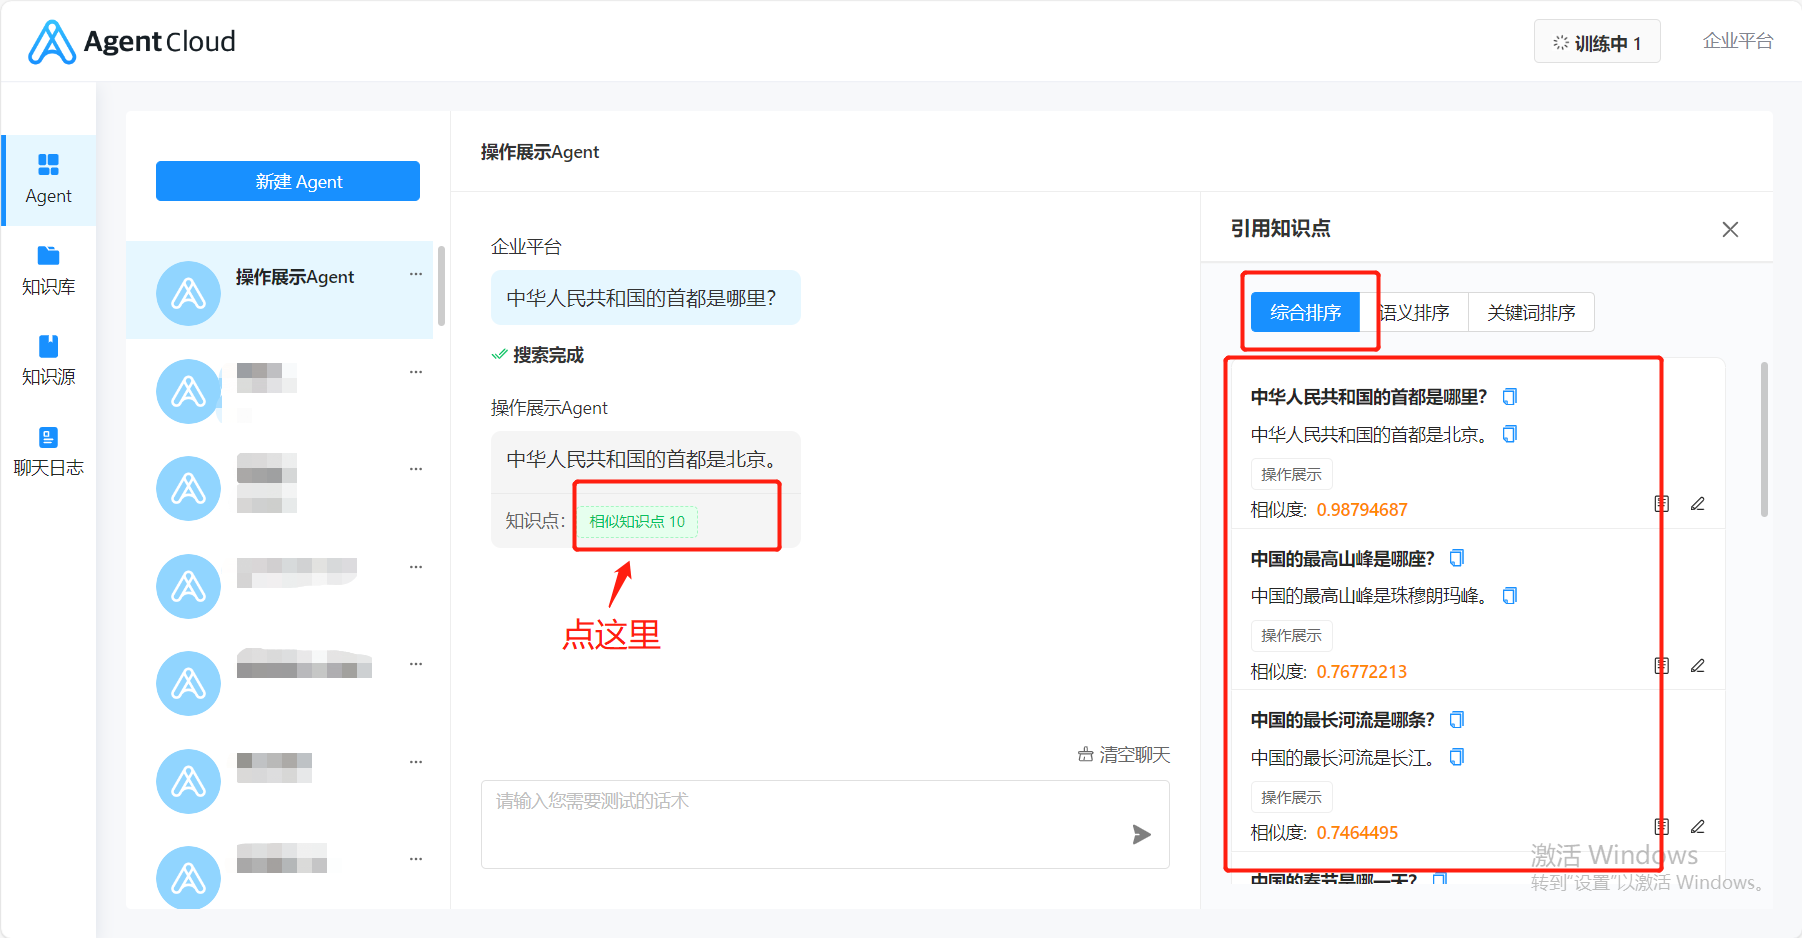
Task: Switch to the 关键词排序 tab
Action: click(x=1531, y=312)
